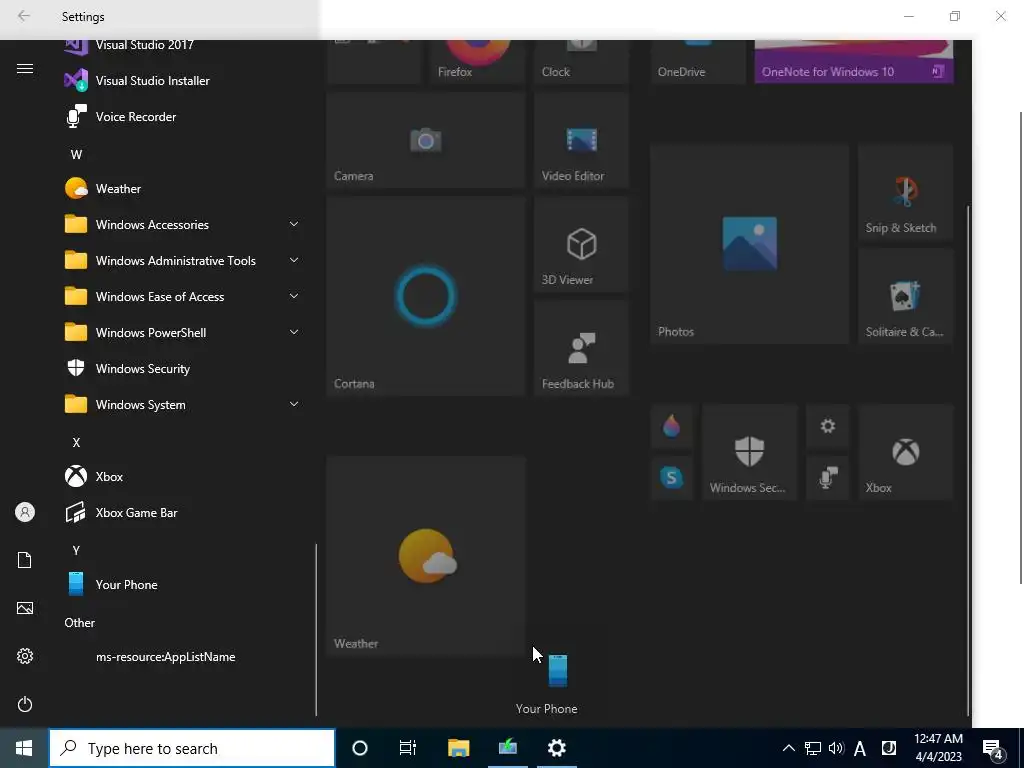The width and height of the screenshot is (1024, 768).
Task: Open the Solitaire & Casual Games tile
Action: click(906, 296)
